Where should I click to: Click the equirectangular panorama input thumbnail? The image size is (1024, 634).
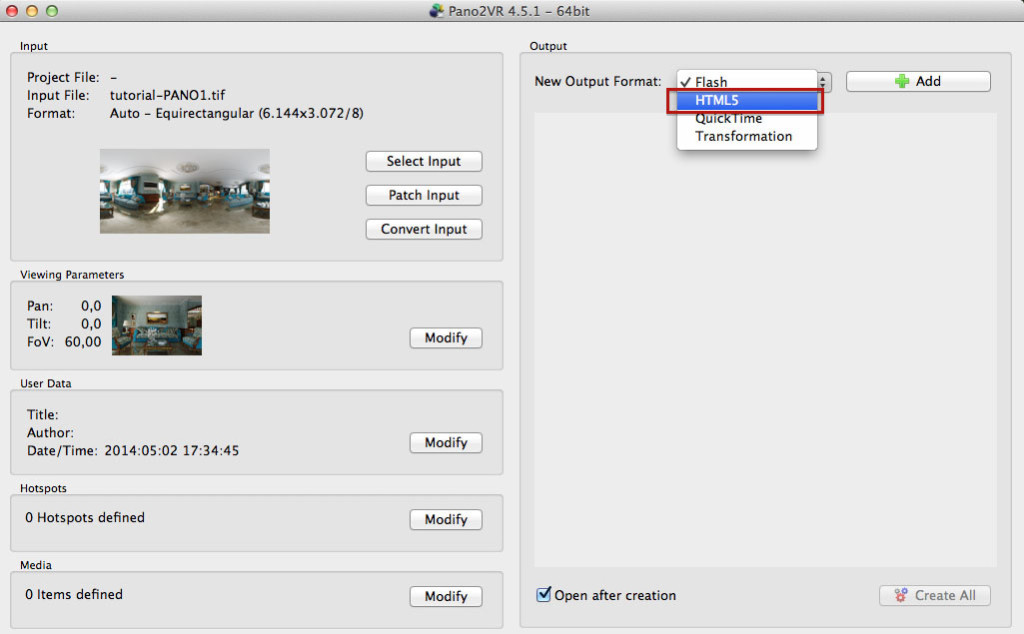185,191
